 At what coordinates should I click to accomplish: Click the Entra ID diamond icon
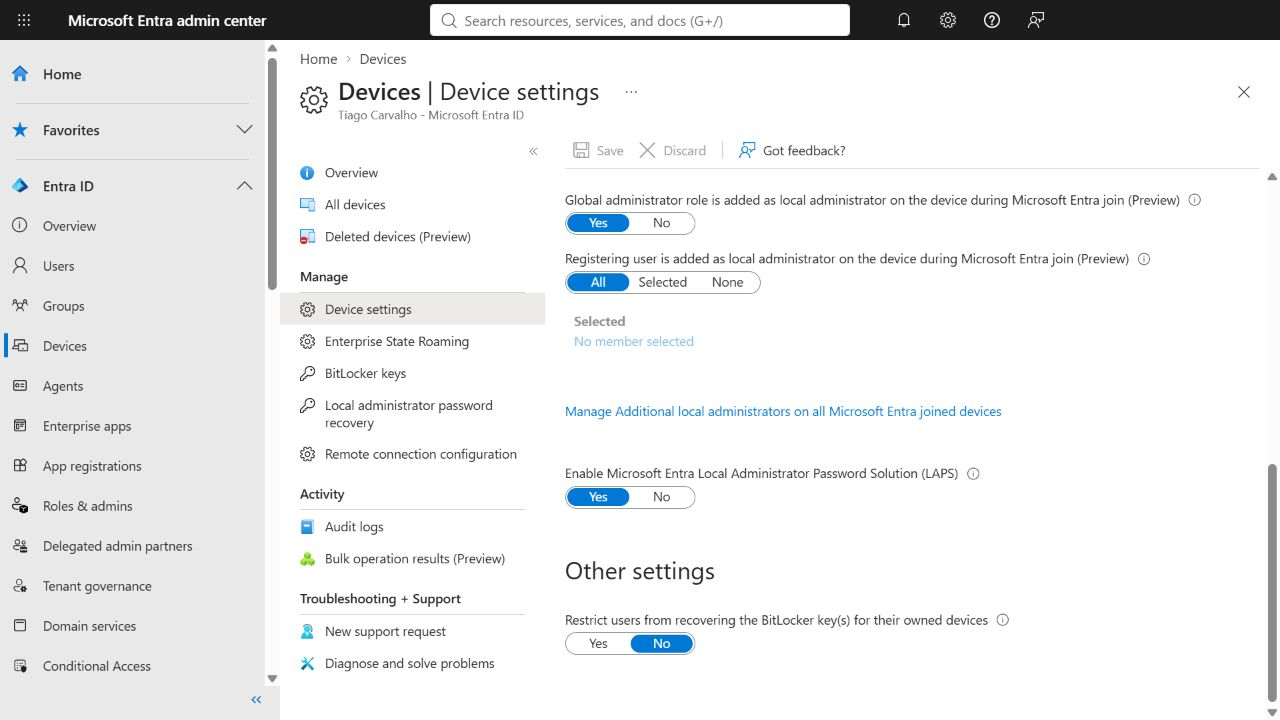coord(20,186)
